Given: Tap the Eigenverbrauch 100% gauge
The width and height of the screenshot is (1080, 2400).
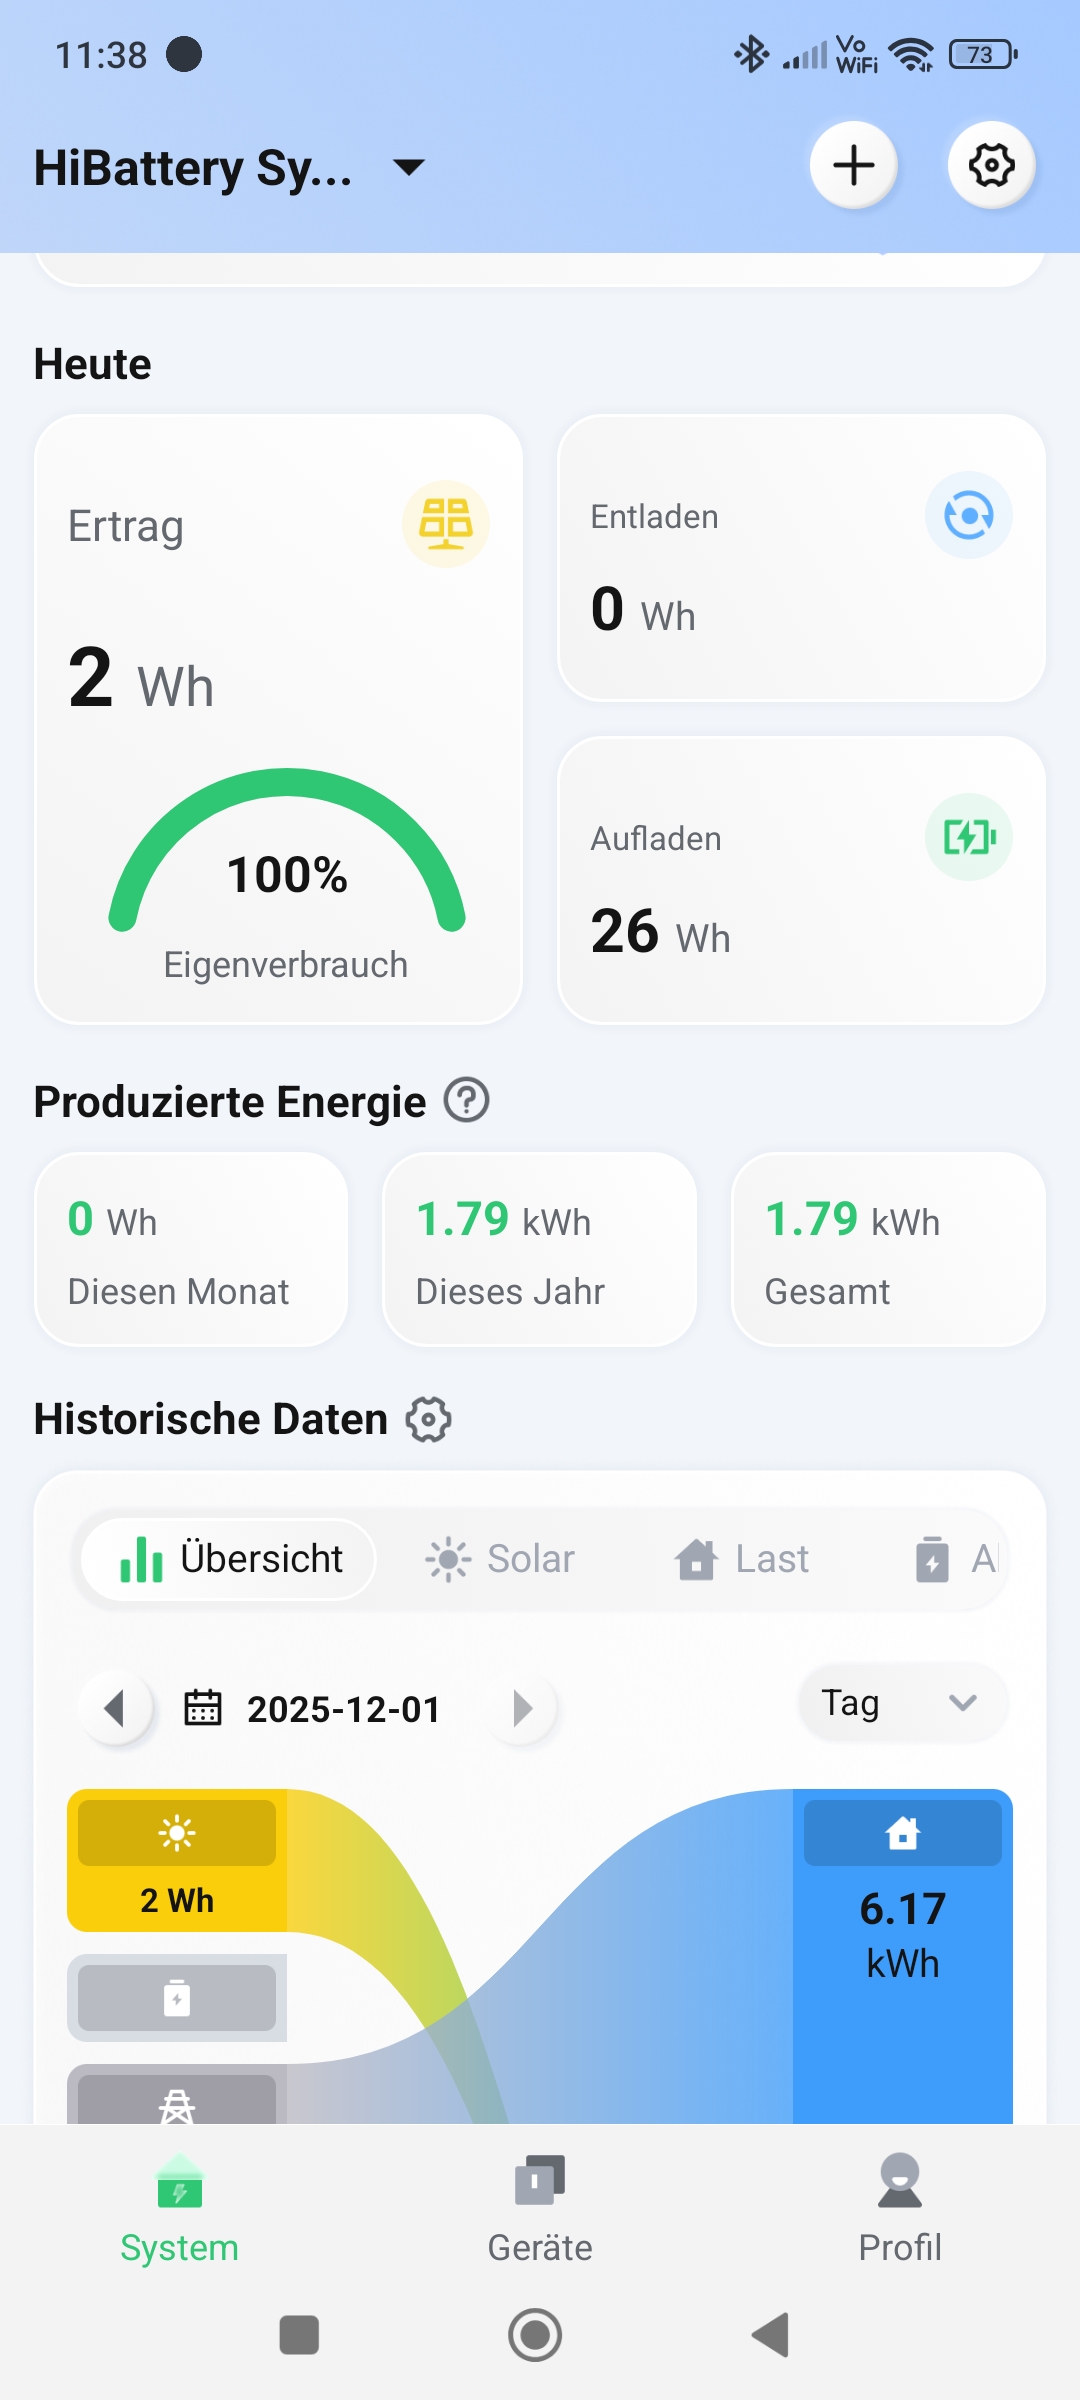Looking at the screenshot, I should point(287,870).
